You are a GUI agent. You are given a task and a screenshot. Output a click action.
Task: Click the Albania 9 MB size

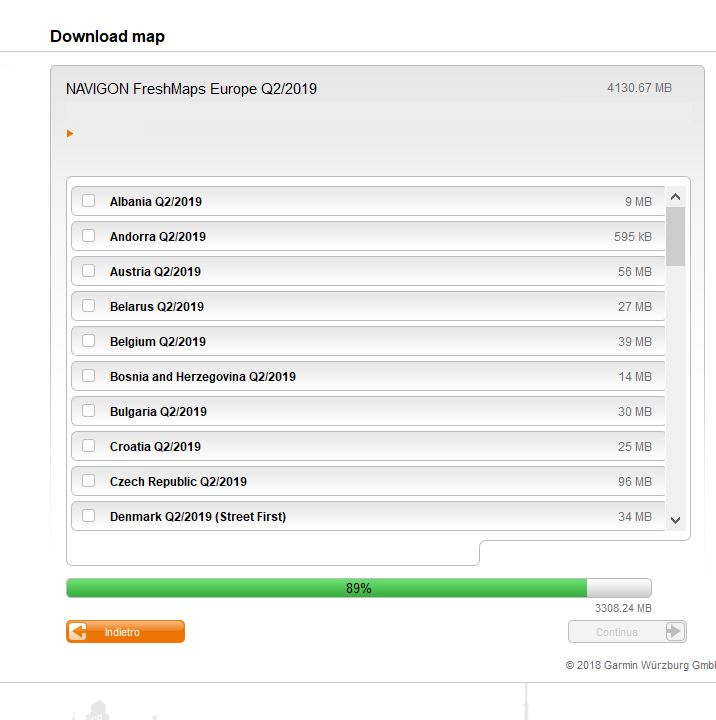pos(638,202)
